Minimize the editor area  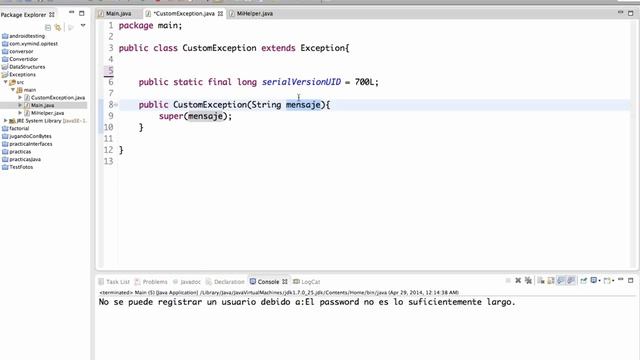point(620,12)
